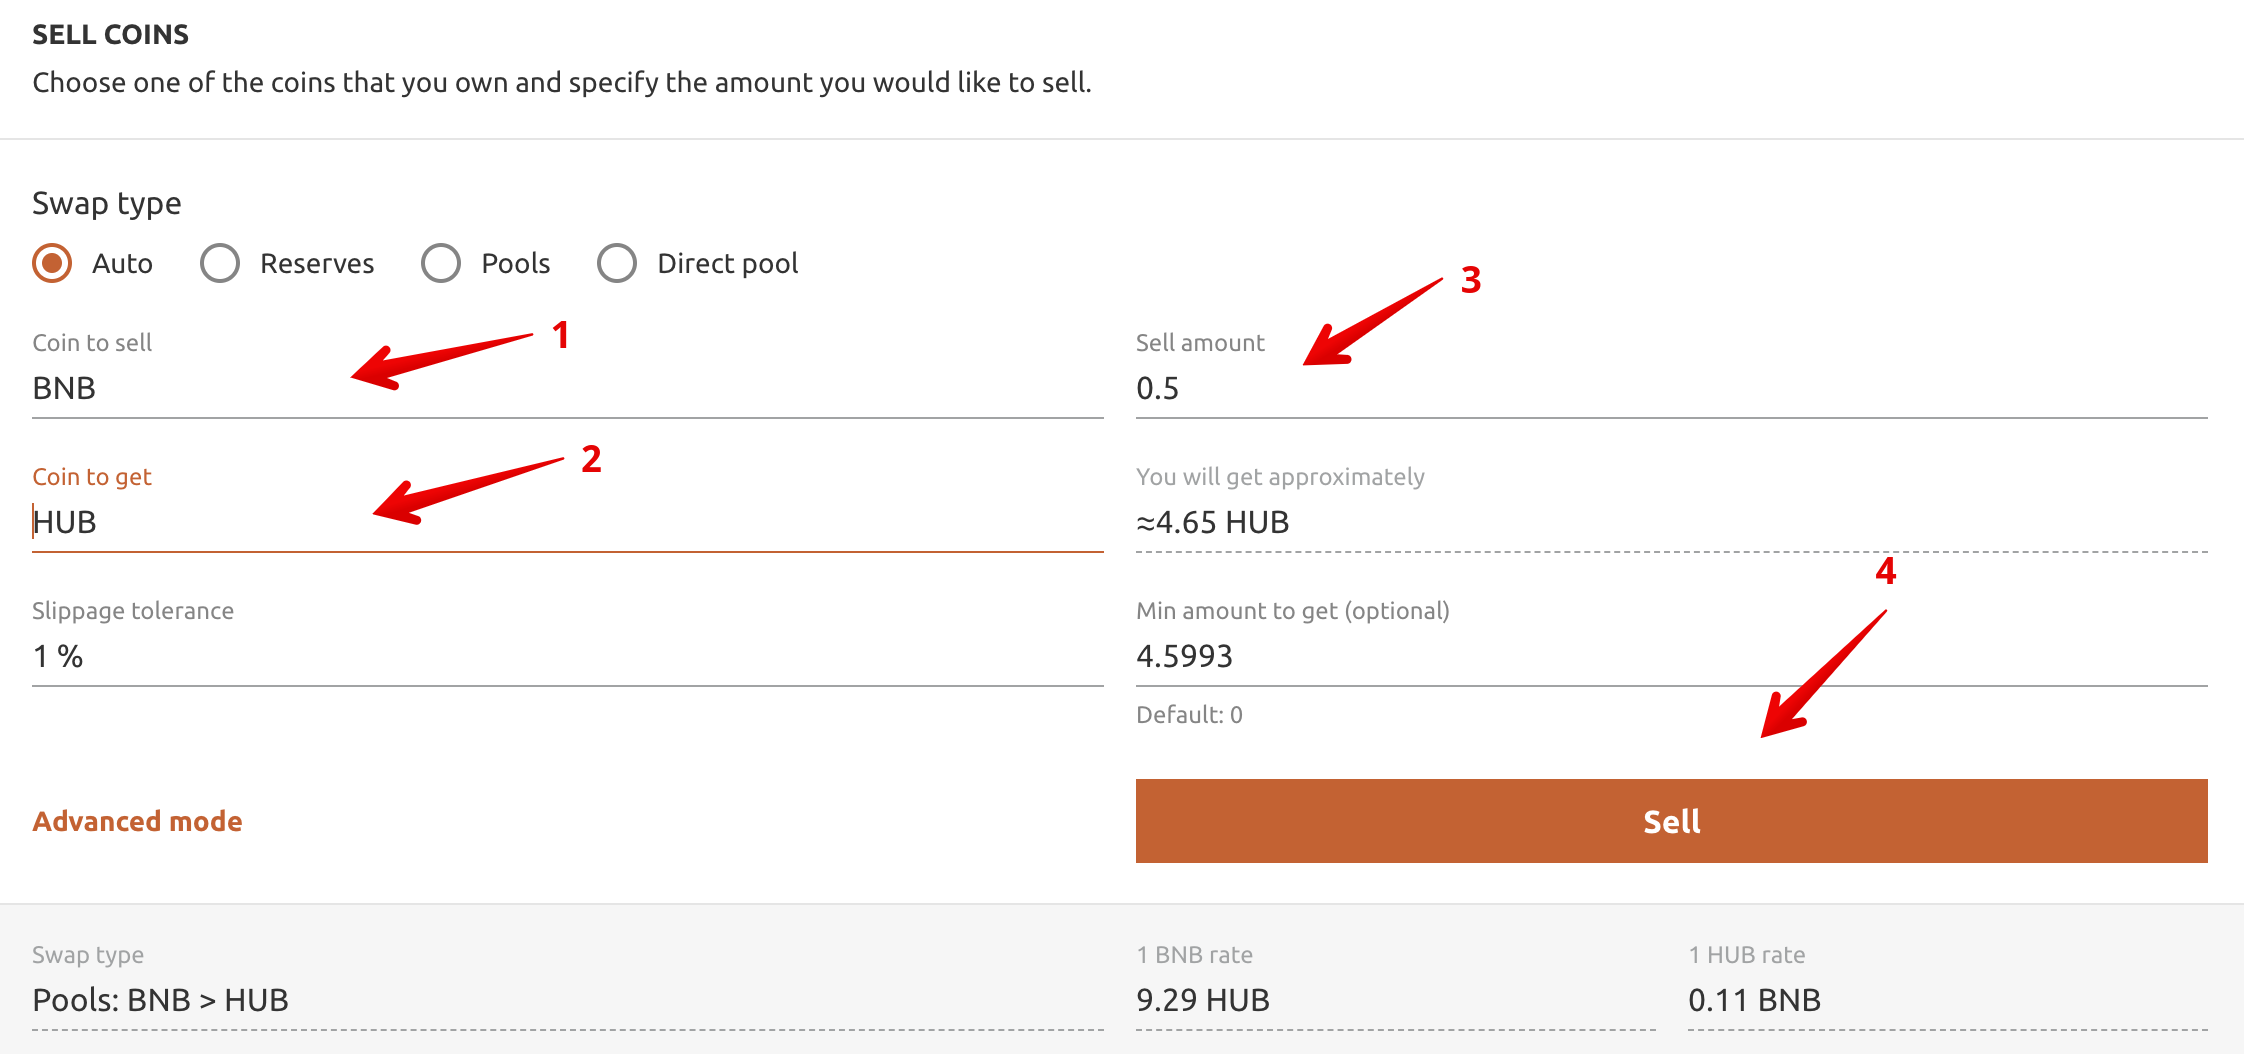Click the Reserves label text
The height and width of the screenshot is (1054, 2244).
click(x=317, y=264)
